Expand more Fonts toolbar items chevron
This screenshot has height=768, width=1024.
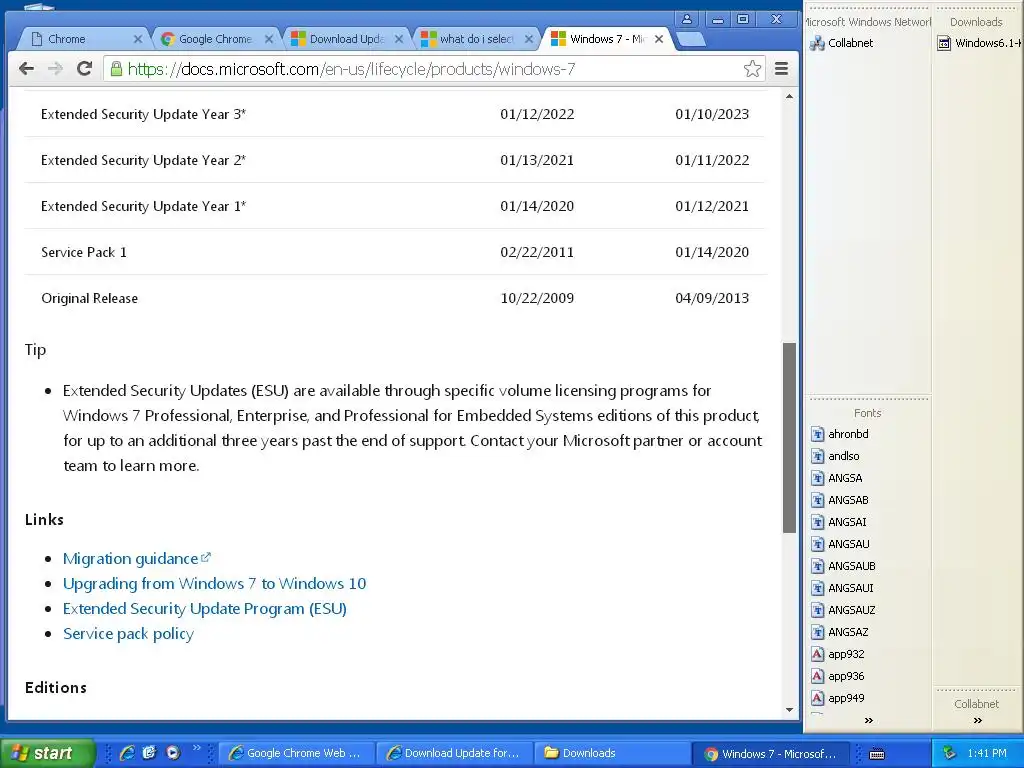point(869,721)
